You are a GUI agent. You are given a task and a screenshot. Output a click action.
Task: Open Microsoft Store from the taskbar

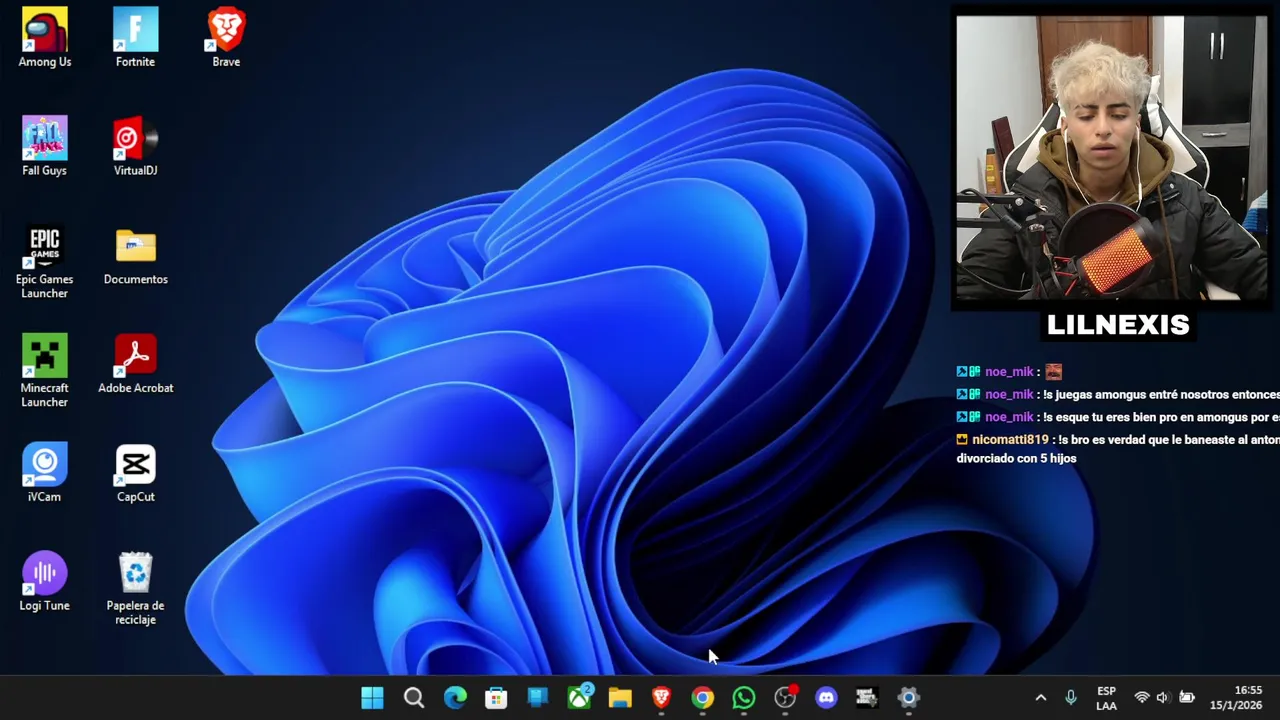[496, 698]
